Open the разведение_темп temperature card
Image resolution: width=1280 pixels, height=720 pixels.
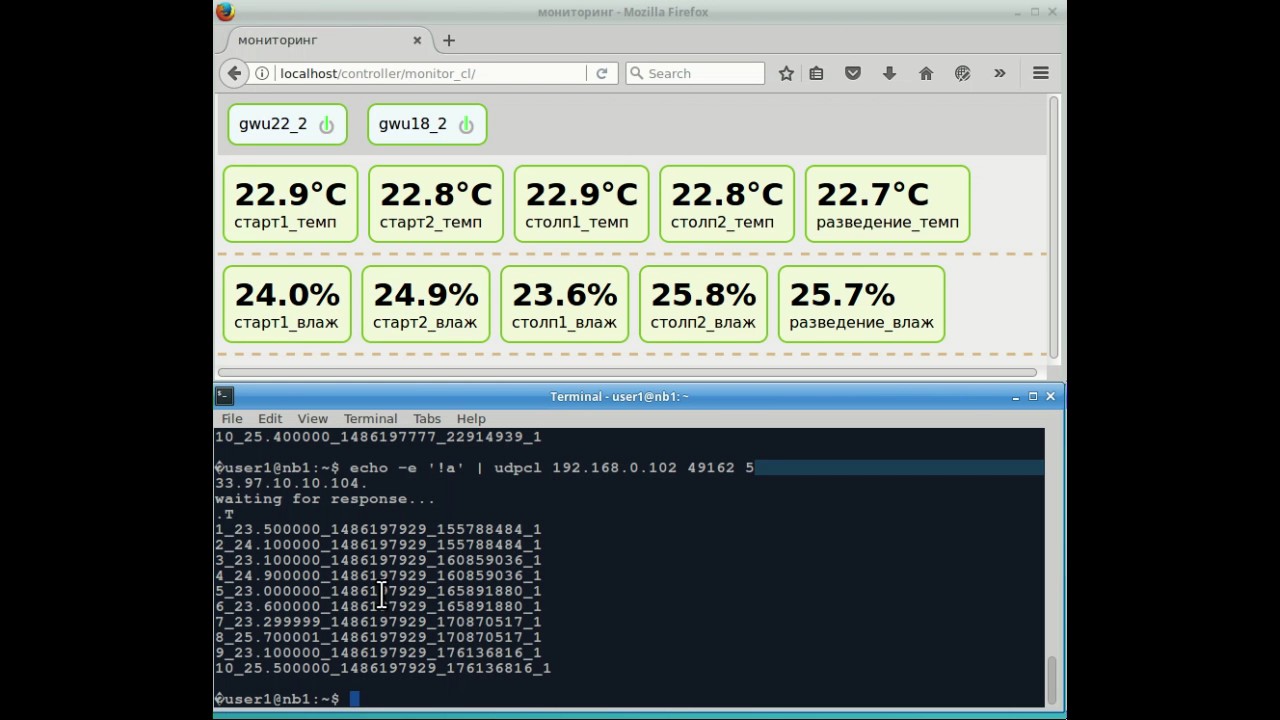(x=887, y=204)
